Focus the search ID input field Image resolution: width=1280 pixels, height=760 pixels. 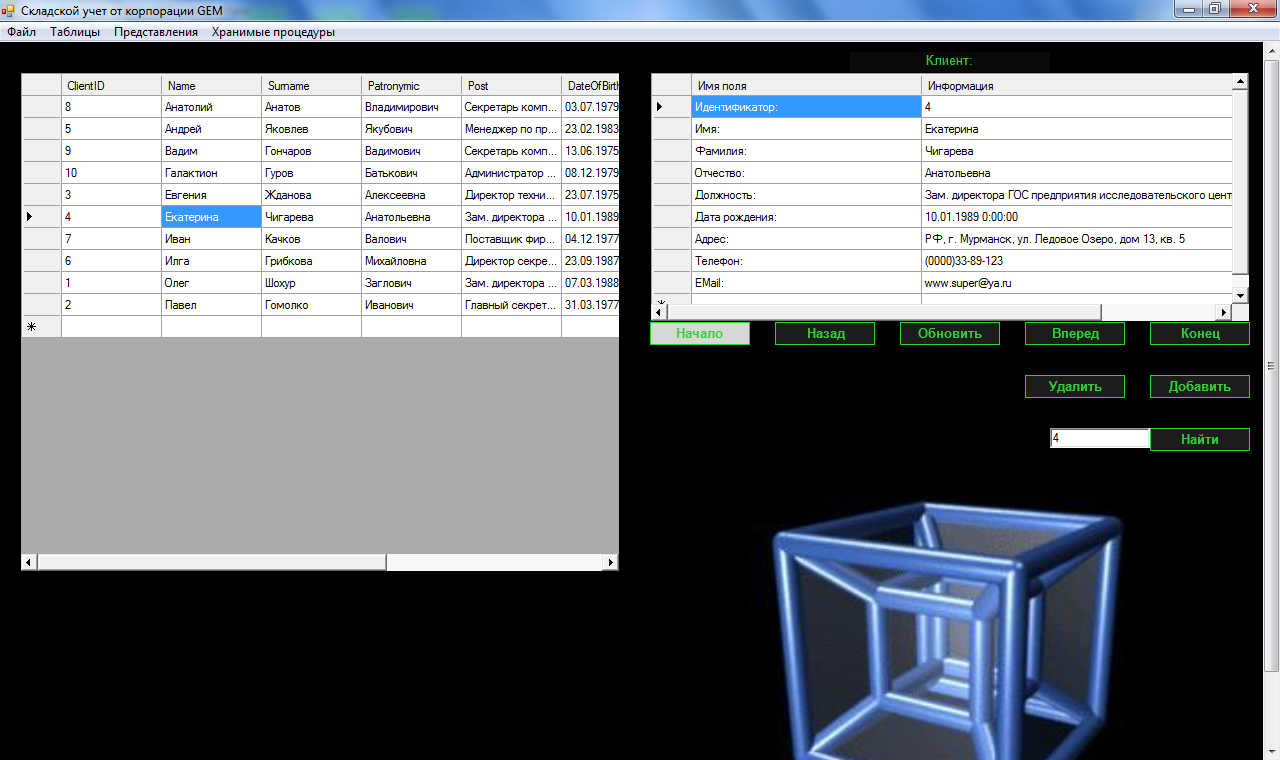(1099, 439)
